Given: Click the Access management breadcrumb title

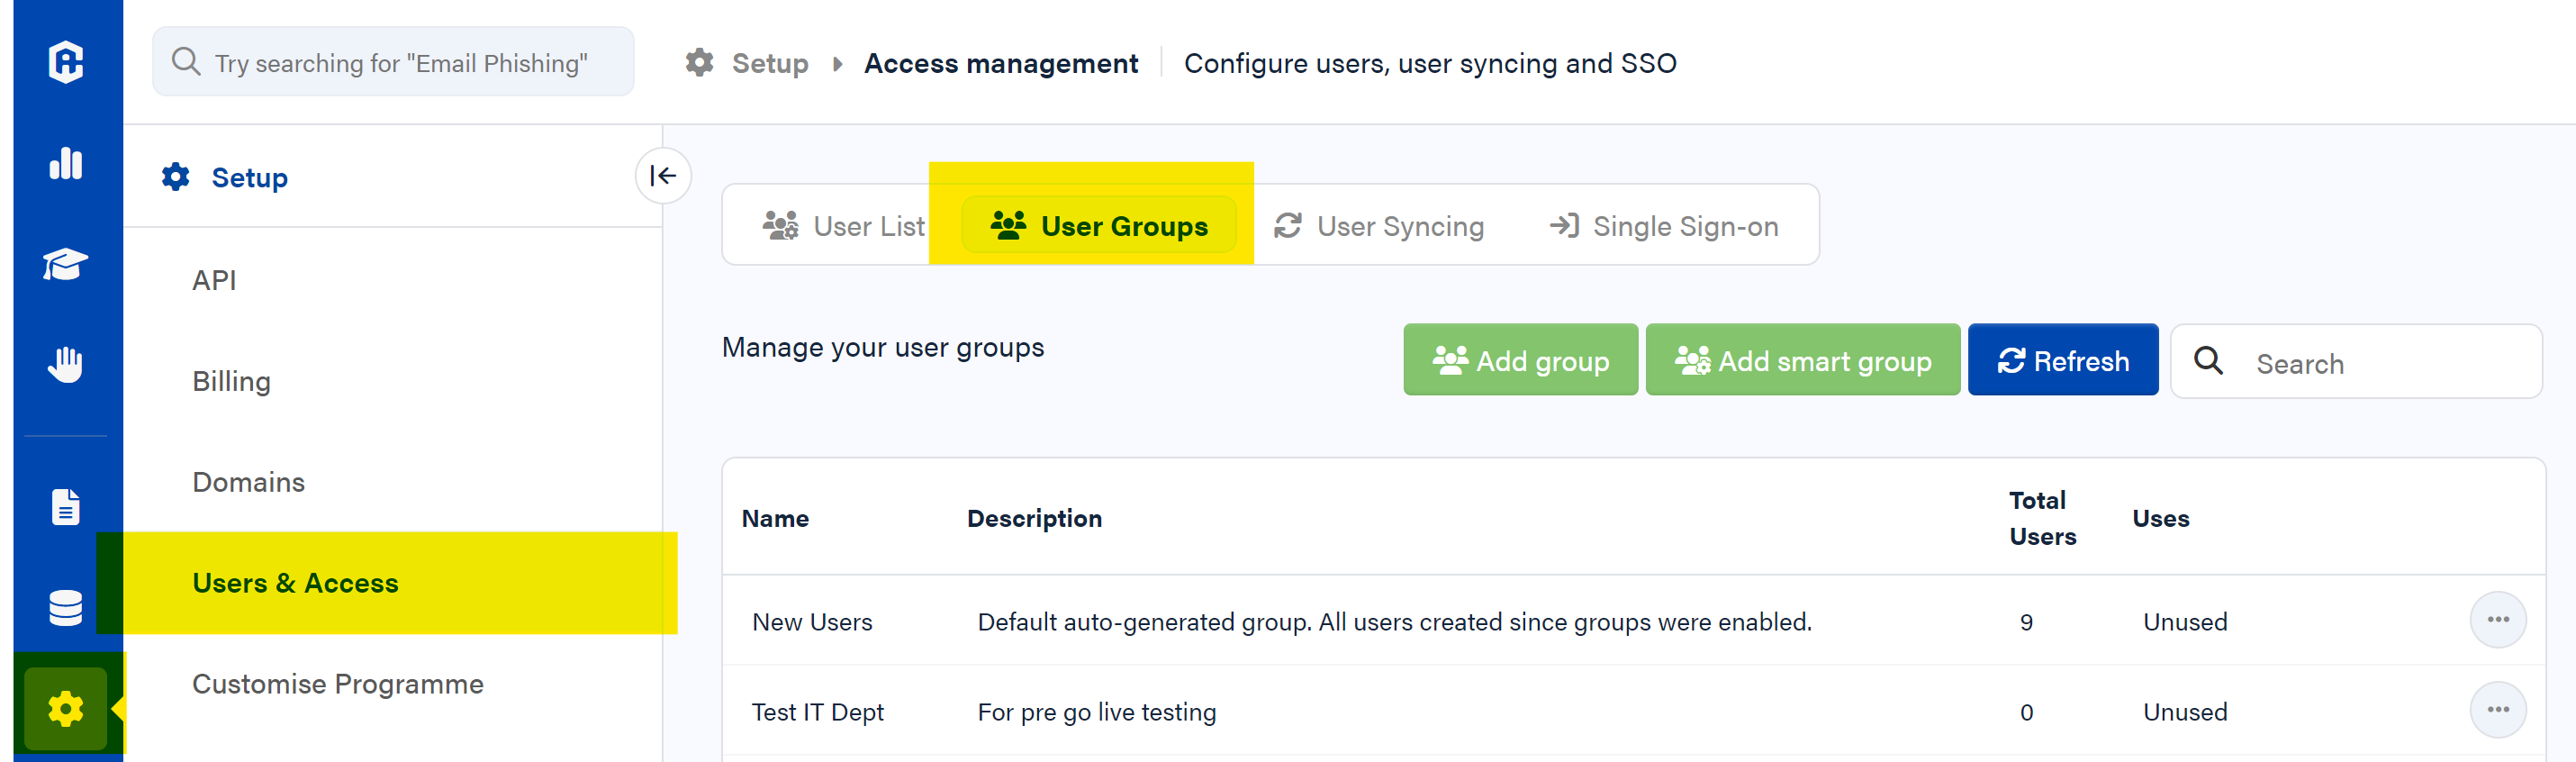Looking at the screenshot, I should click(x=1000, y=63).
